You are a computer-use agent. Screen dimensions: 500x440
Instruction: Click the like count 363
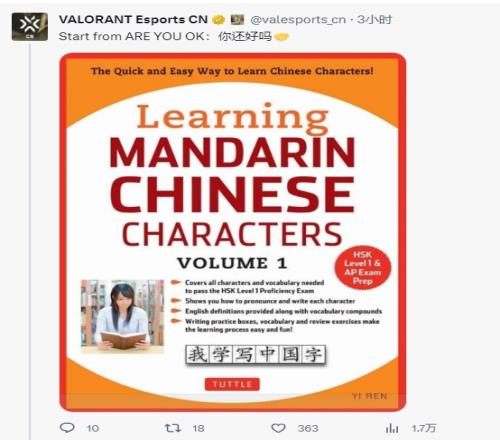(308, 428)
